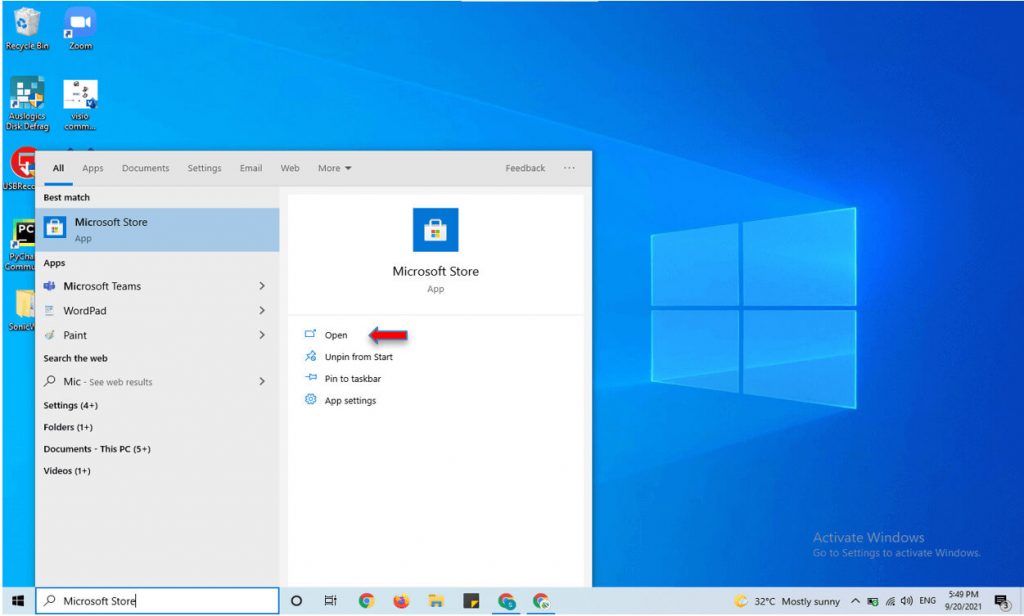Show hidden tray icons chevron
Screen dimensions: 1024x616
855,601
